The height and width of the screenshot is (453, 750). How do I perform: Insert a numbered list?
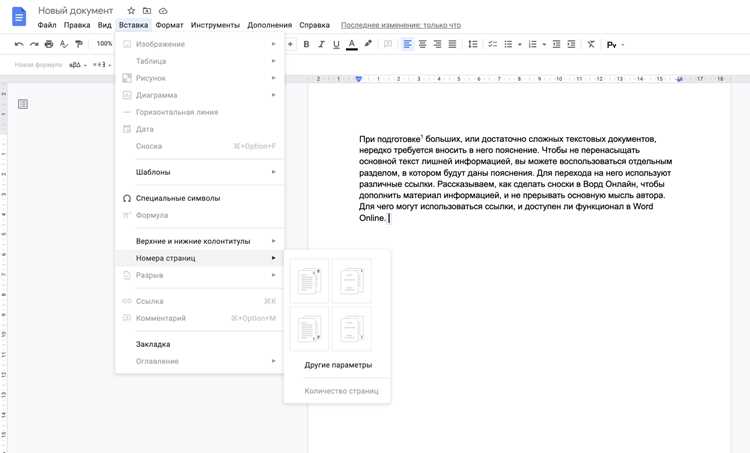pos(532,44)
